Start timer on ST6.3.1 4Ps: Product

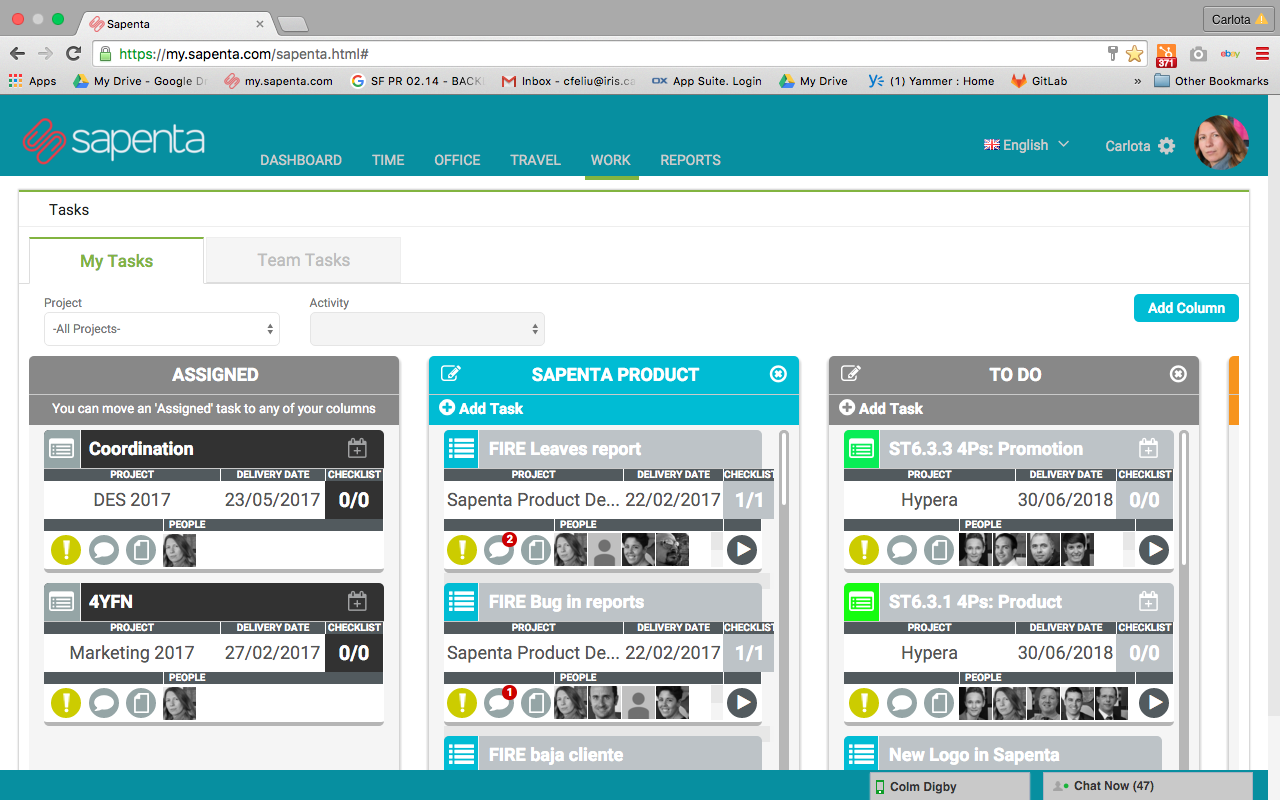pyautogui.click(x=1154, y=703)
